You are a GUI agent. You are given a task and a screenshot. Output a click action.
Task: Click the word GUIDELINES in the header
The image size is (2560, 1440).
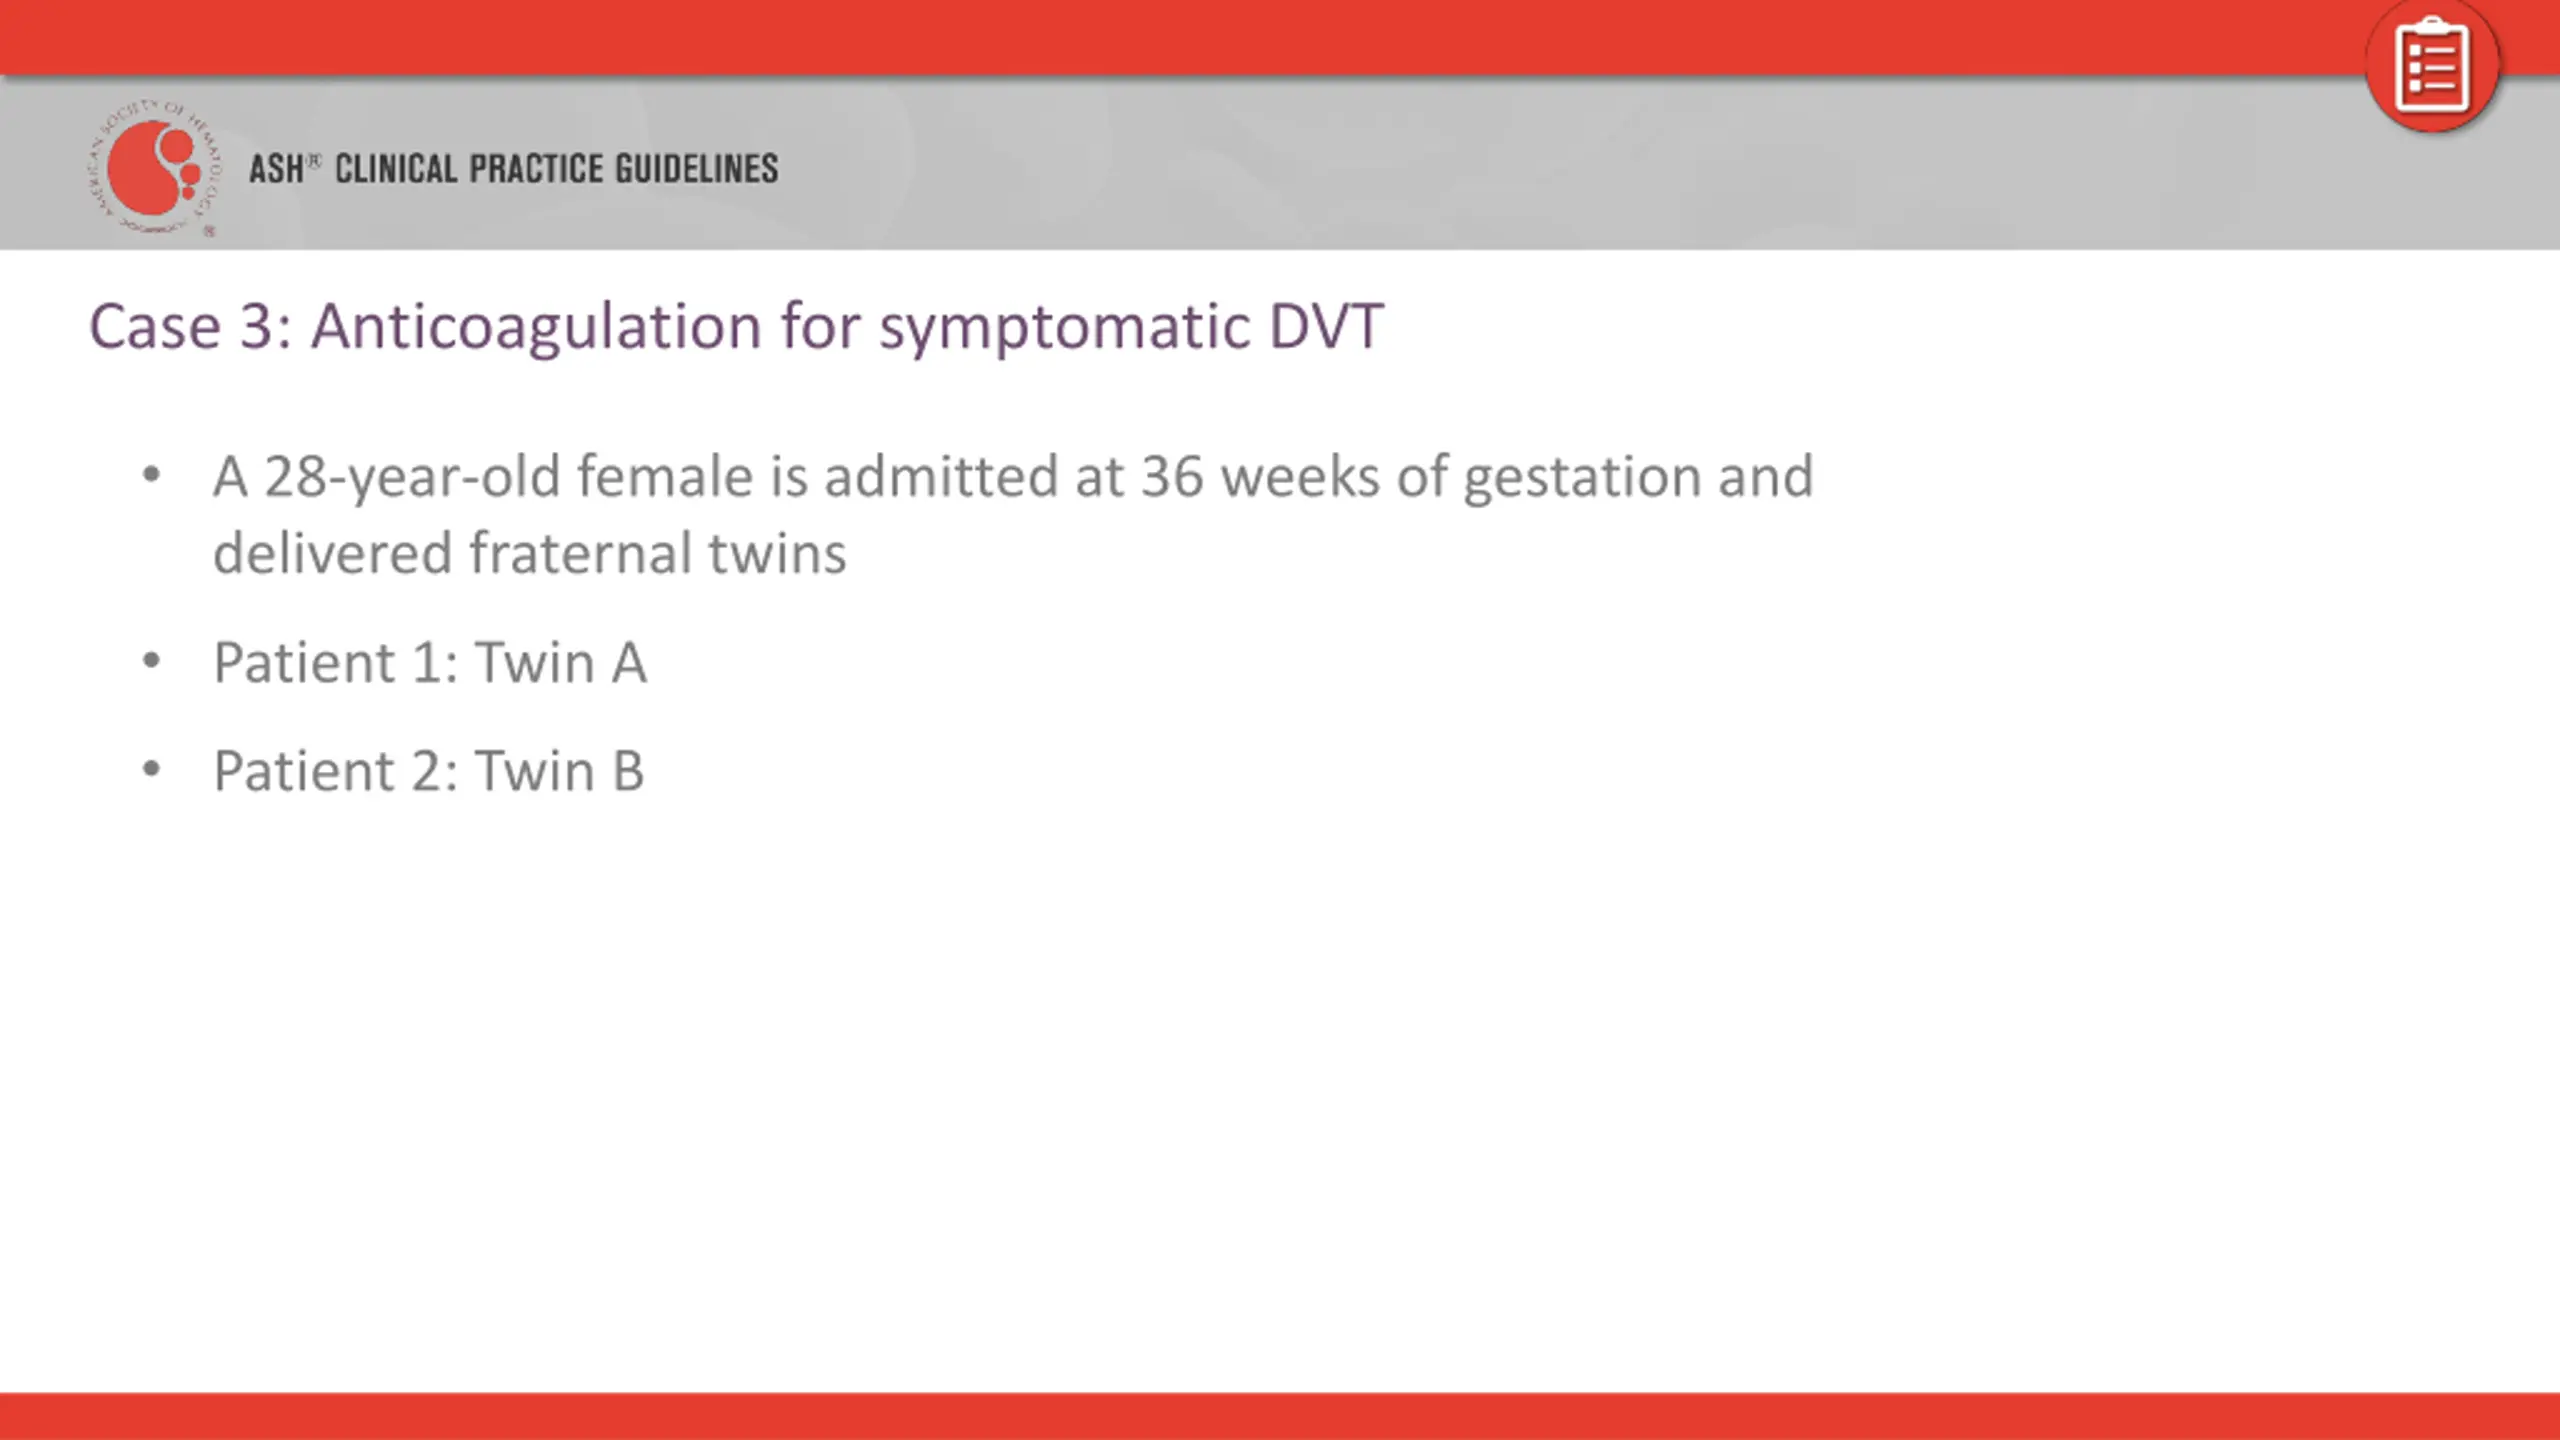coord(696,168)
